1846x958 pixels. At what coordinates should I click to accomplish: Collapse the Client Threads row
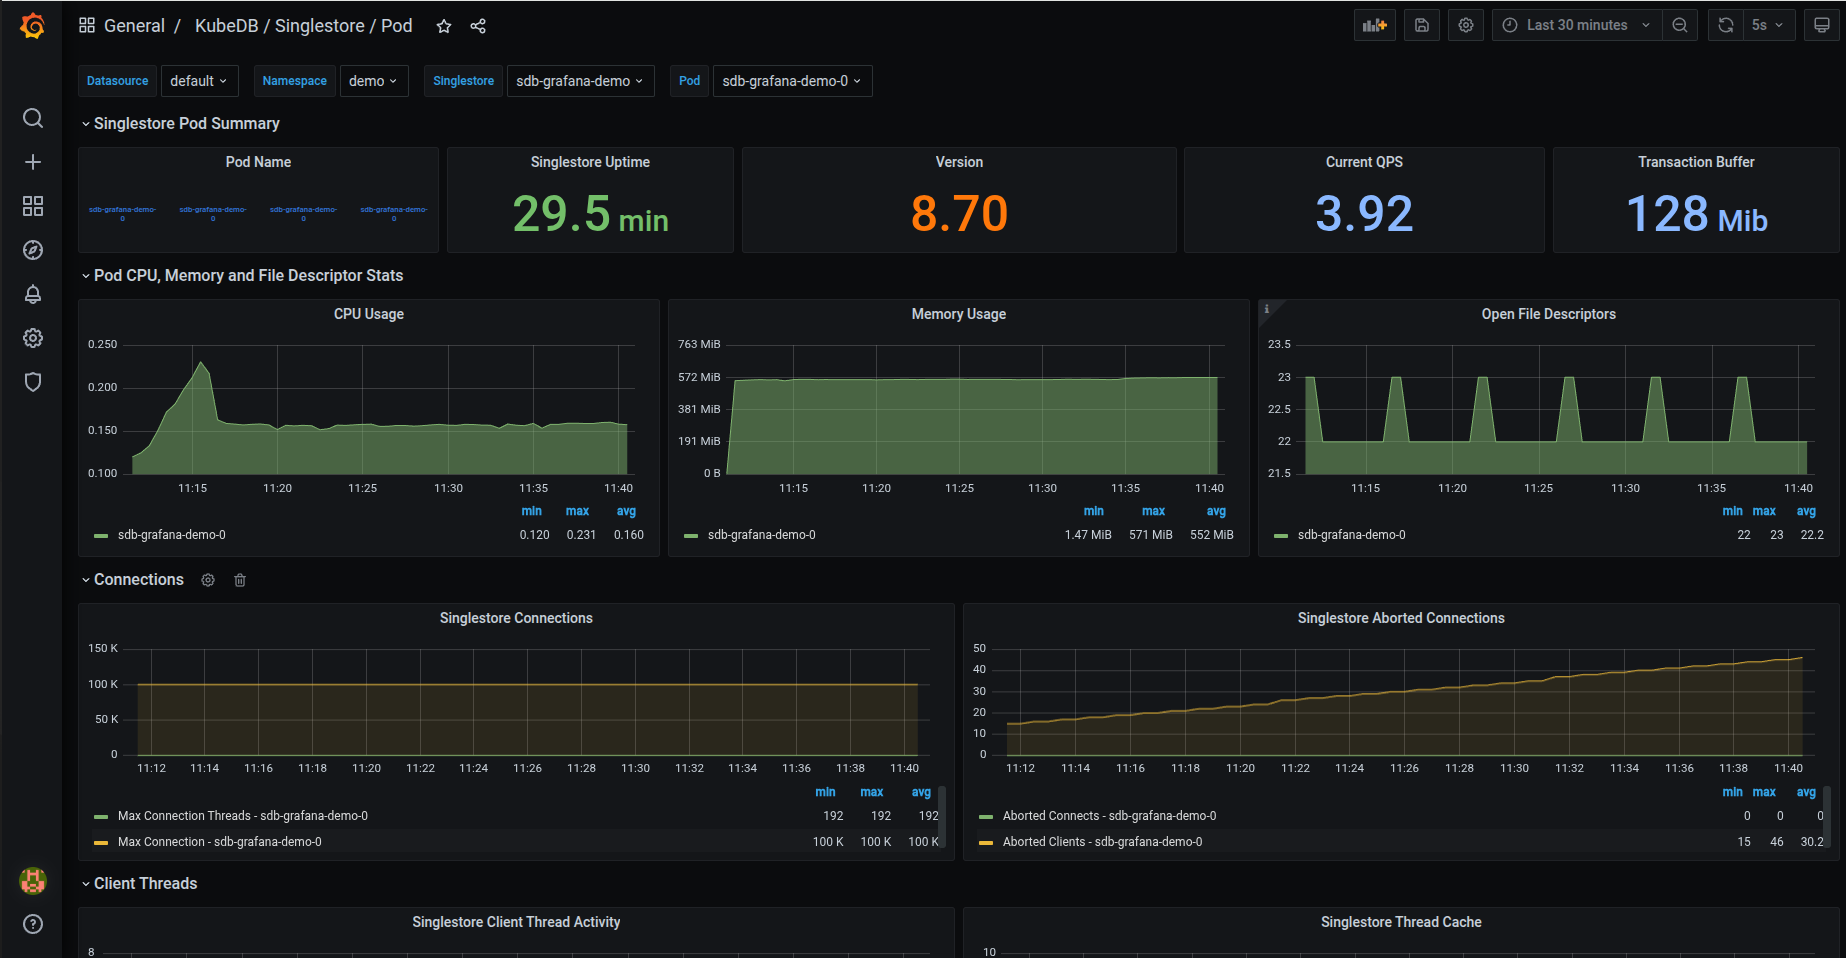coord(139,884)
